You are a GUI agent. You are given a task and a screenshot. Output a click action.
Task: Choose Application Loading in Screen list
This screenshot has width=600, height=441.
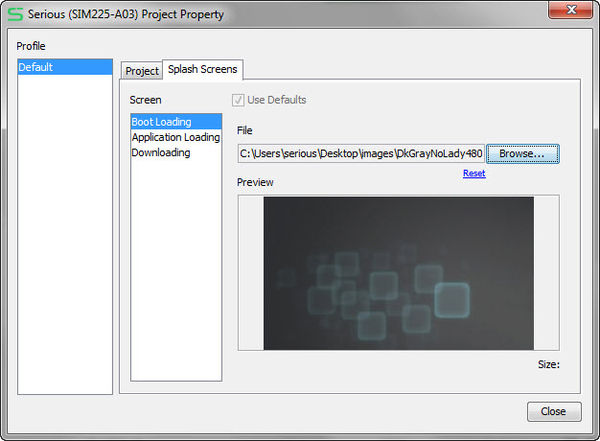tap(176, 137)
